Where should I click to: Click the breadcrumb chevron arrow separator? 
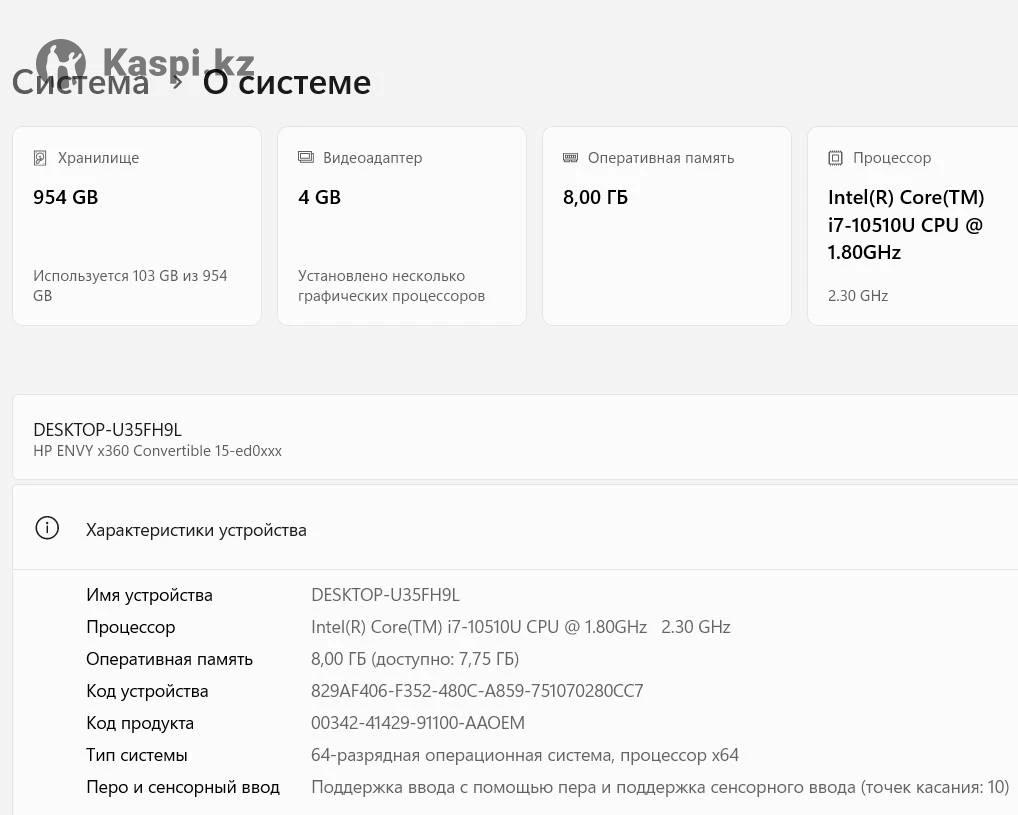coord(176,83)
